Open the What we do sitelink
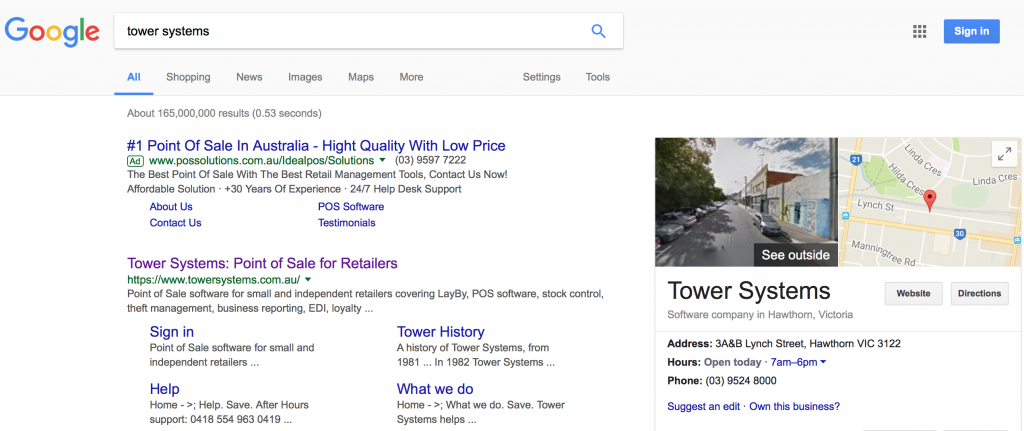The height and width of the screenshot is (431, 1024). click(x=435, y=389)
